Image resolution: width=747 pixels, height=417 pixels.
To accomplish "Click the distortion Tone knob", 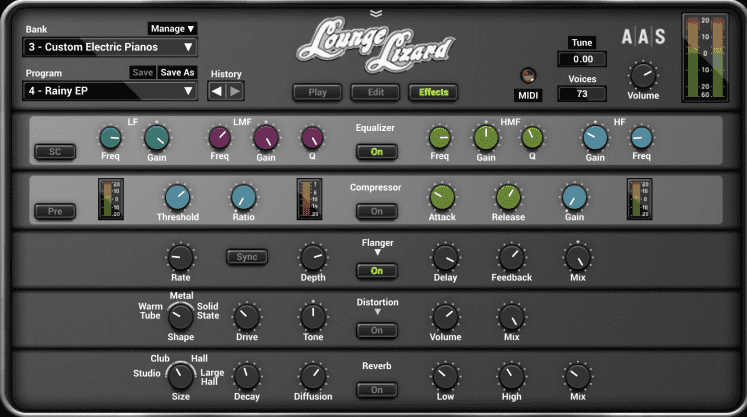I will [313, 317].
